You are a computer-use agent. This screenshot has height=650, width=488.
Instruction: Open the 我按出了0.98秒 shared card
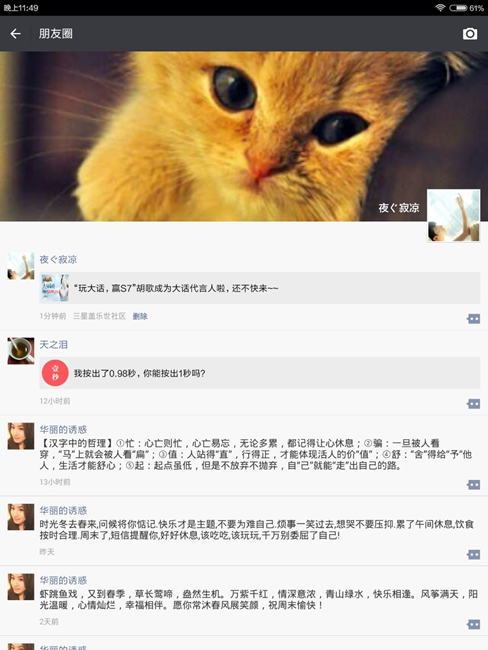pos(260,373)
